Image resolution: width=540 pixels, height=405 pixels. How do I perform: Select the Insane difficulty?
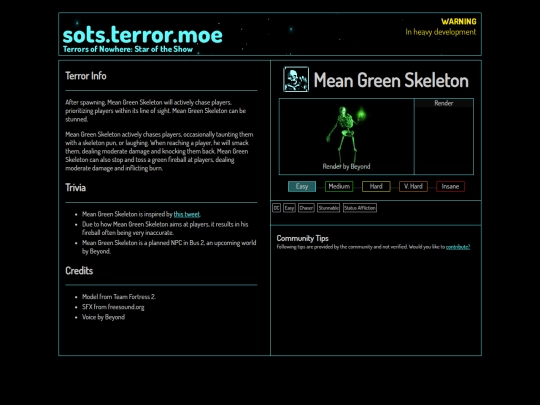click(450, 186)
